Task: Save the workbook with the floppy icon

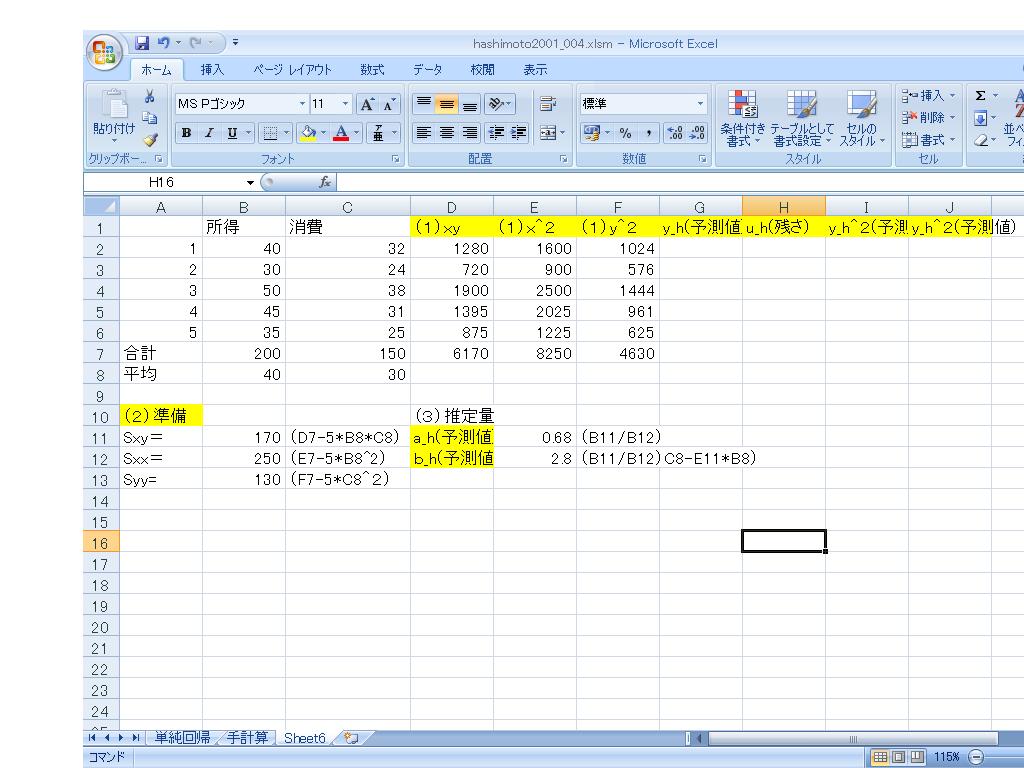Action: point(142,43)
